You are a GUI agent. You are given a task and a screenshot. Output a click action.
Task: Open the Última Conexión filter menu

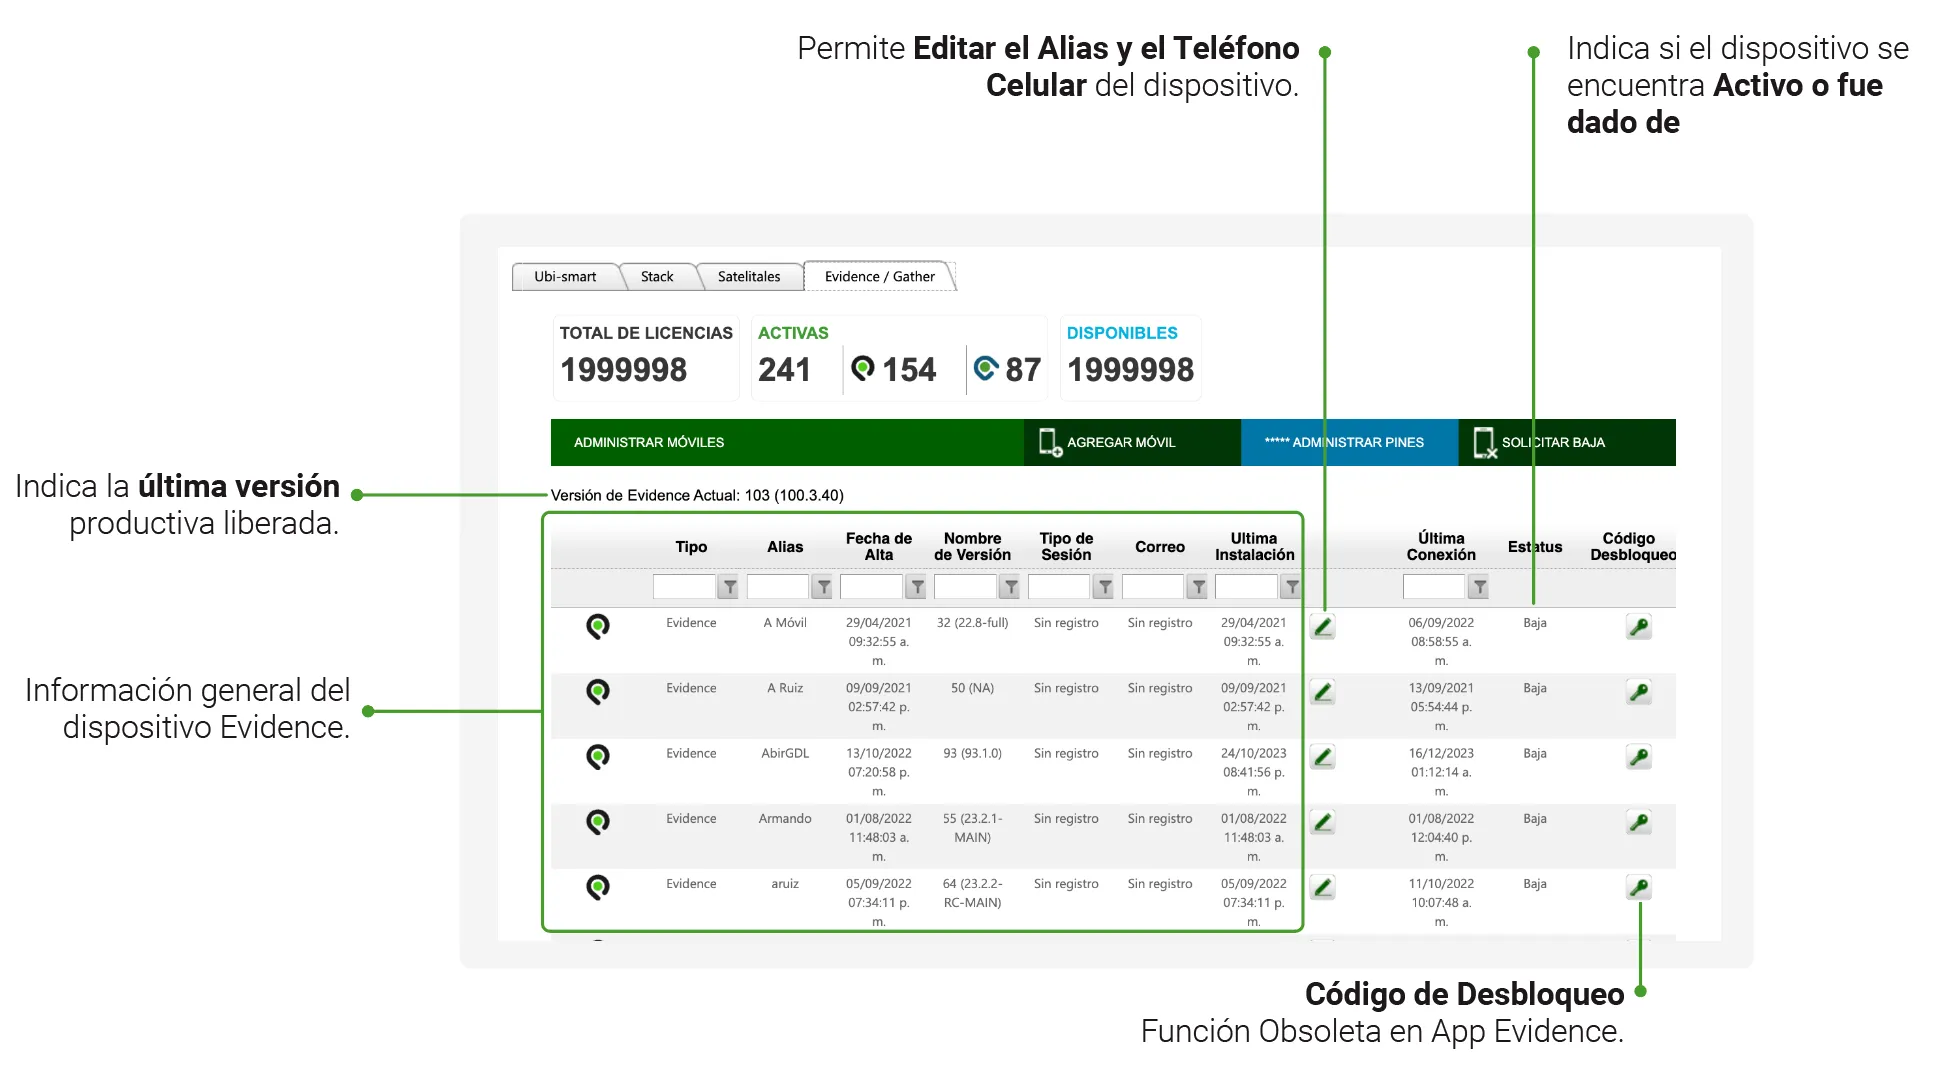tap(1479, 587)
